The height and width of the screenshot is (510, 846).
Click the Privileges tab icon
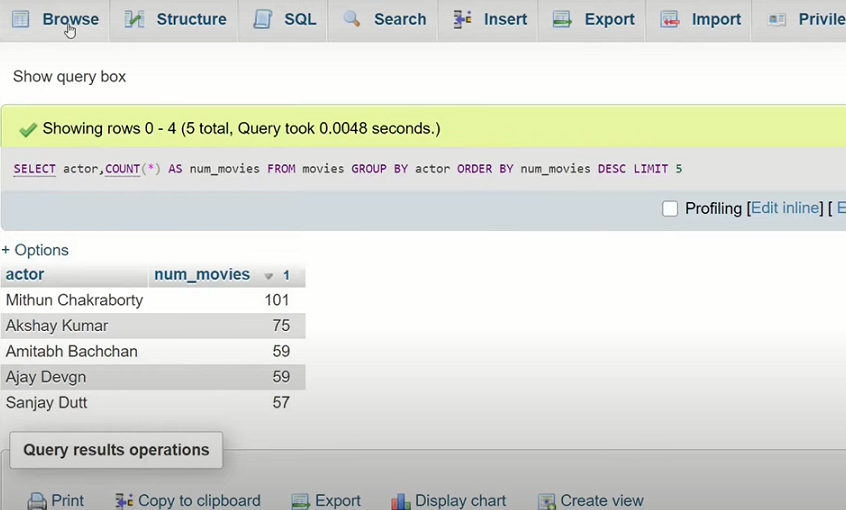click(777, 19)
